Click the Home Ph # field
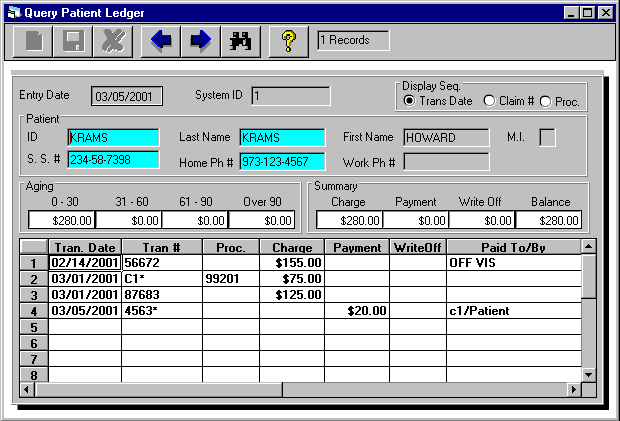The image size is (620, 421). [x=282, y=161]
